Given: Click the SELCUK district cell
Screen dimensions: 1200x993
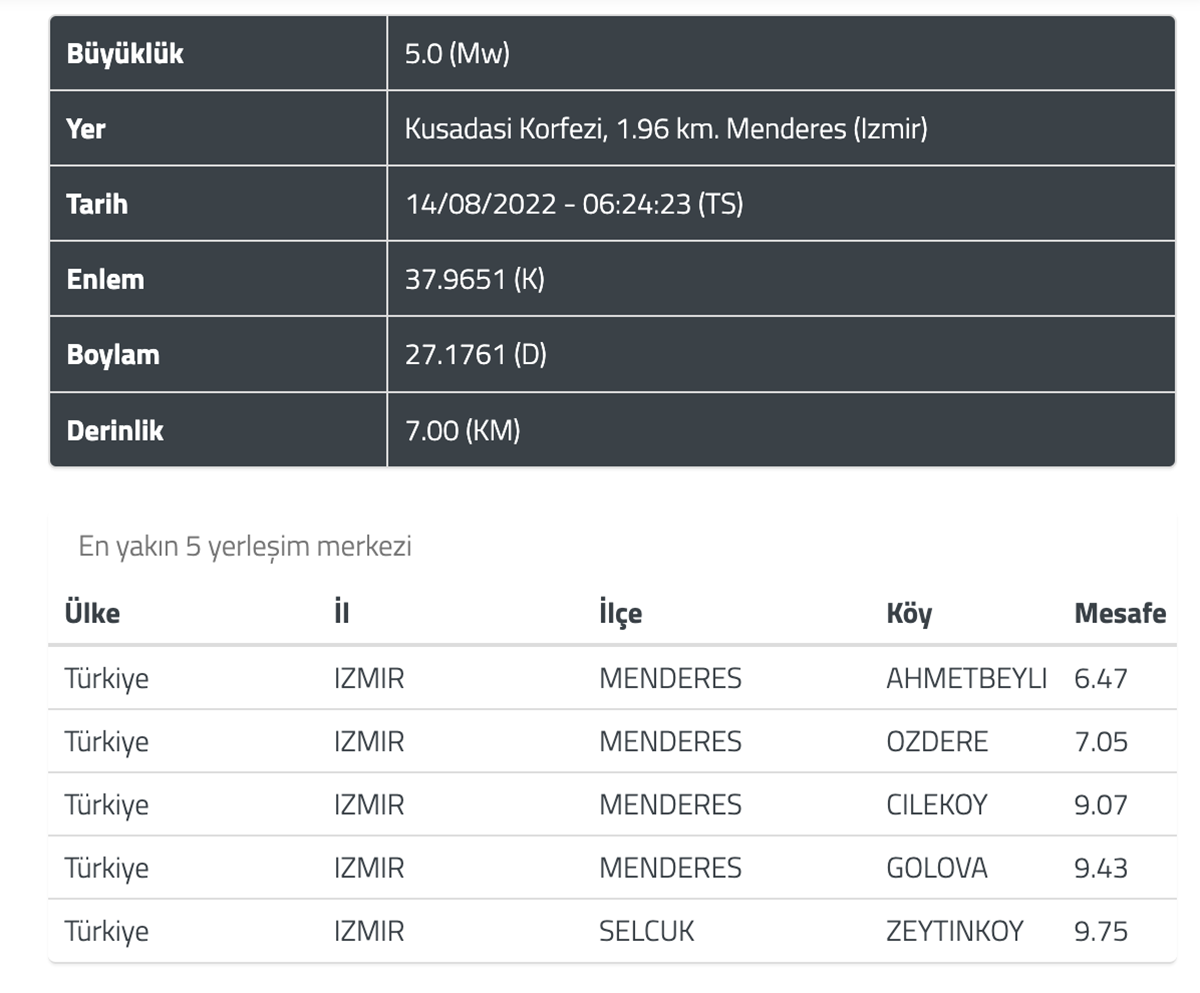Looking at the screenshot, I should pos(646,931).
